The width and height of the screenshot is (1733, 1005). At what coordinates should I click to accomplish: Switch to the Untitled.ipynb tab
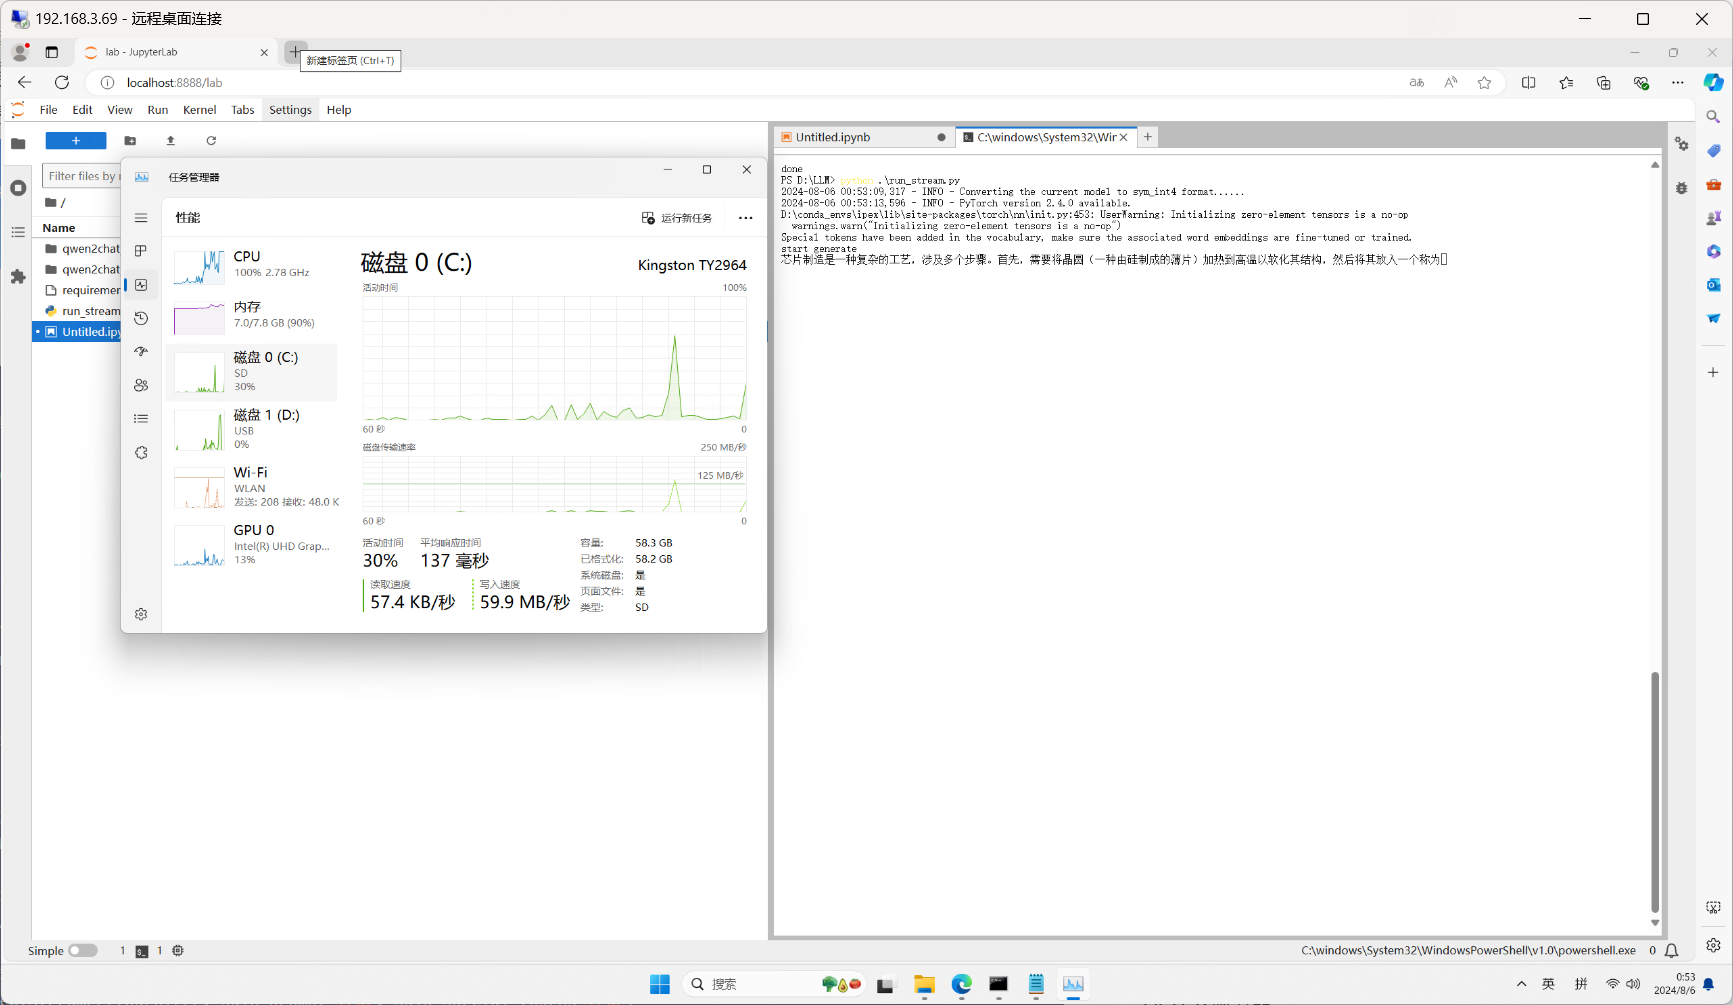coord(862,137)
